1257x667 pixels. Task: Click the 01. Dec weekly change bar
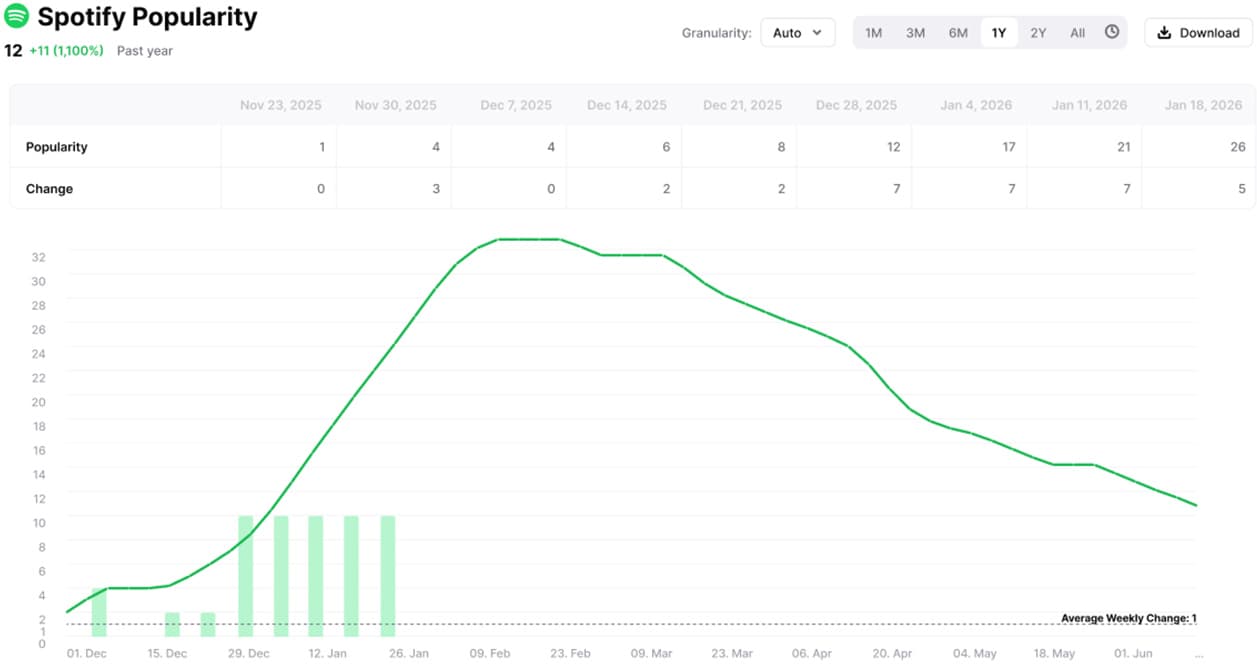coord(99,612)
